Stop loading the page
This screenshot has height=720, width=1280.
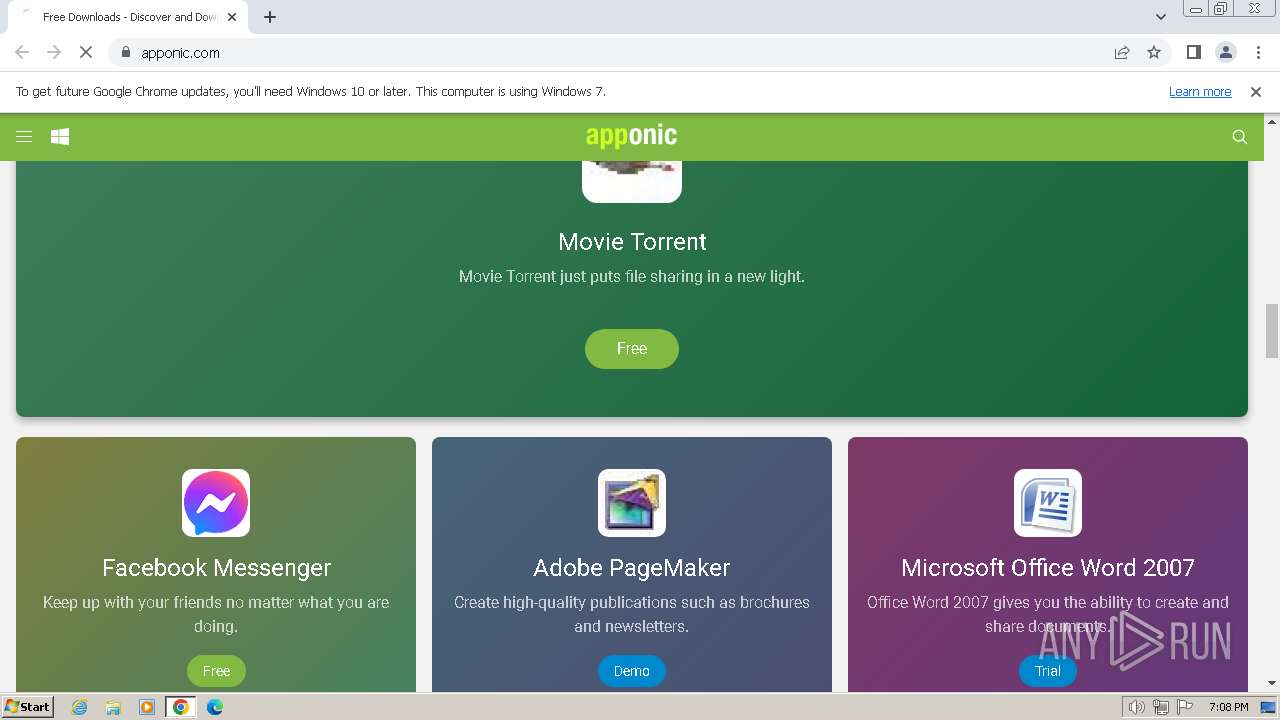click(x=86, y=53)
